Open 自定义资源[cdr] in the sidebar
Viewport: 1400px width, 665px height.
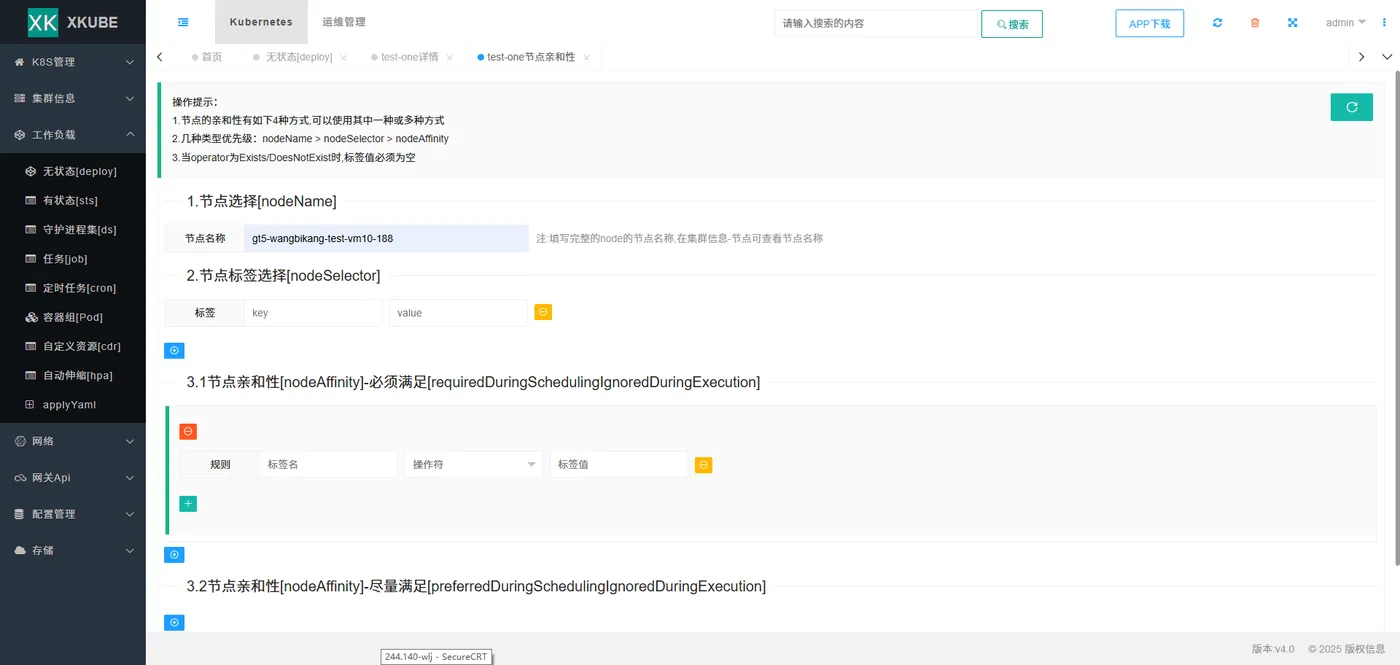[x=73, y=346]
